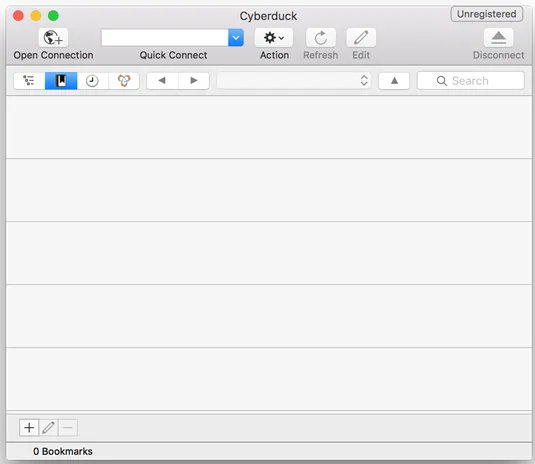535x464 pixels.
Task: Remove bookmark with the minus button
Action: pyautogui.click(x=68, y=427)
